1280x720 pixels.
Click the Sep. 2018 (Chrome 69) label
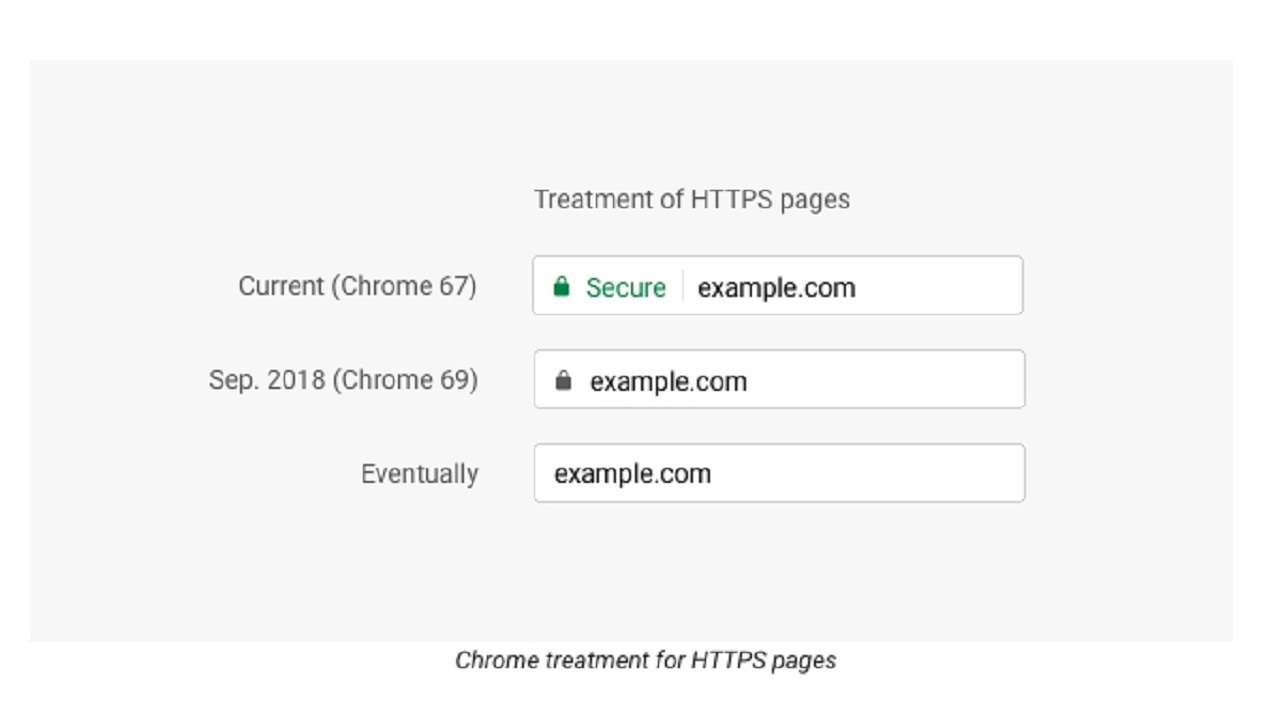(343, 380)
